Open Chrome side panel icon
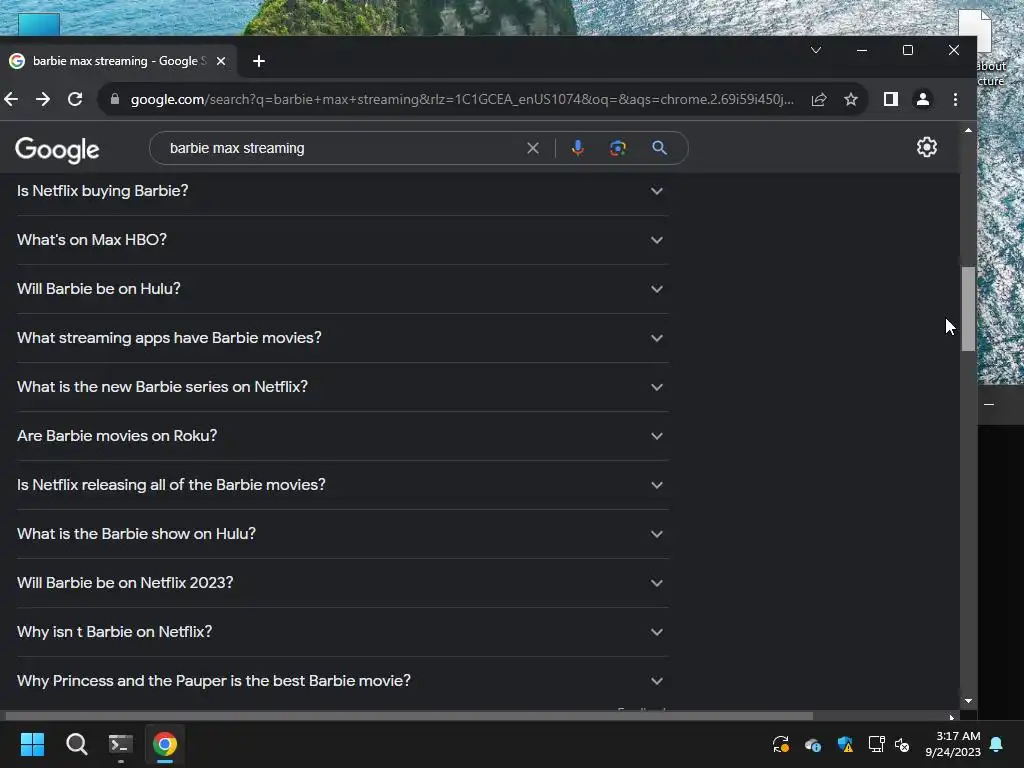Viewport: 1024px width, 768px height. click(x=891, y=99)
